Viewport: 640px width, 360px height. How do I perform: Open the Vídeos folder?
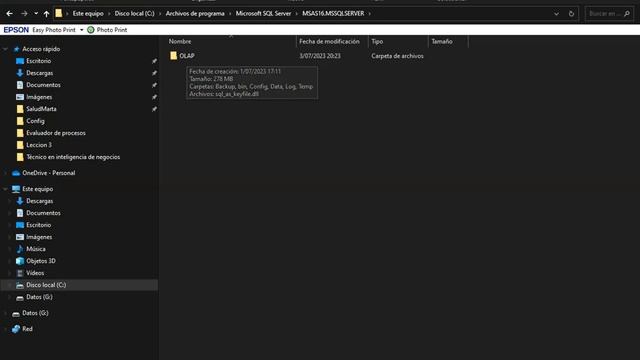click(x=35, y=273)
